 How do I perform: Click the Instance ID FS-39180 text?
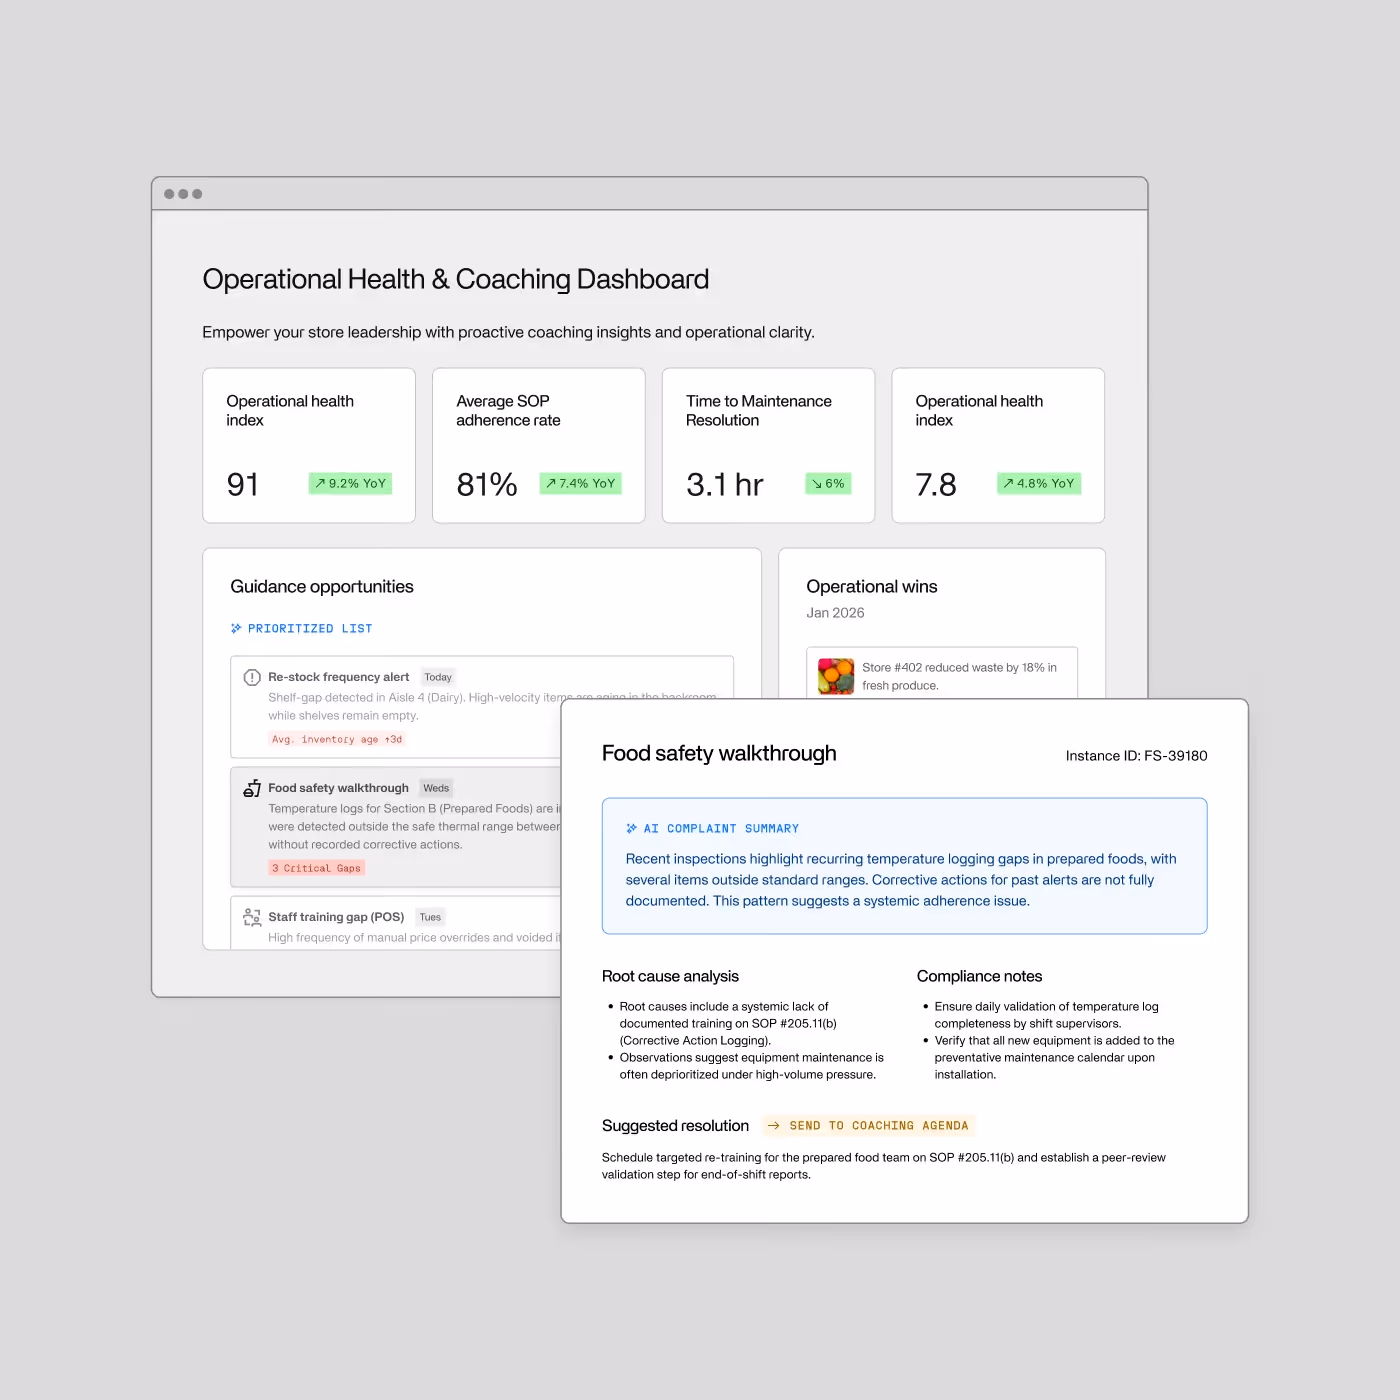tap(1137, 756)
